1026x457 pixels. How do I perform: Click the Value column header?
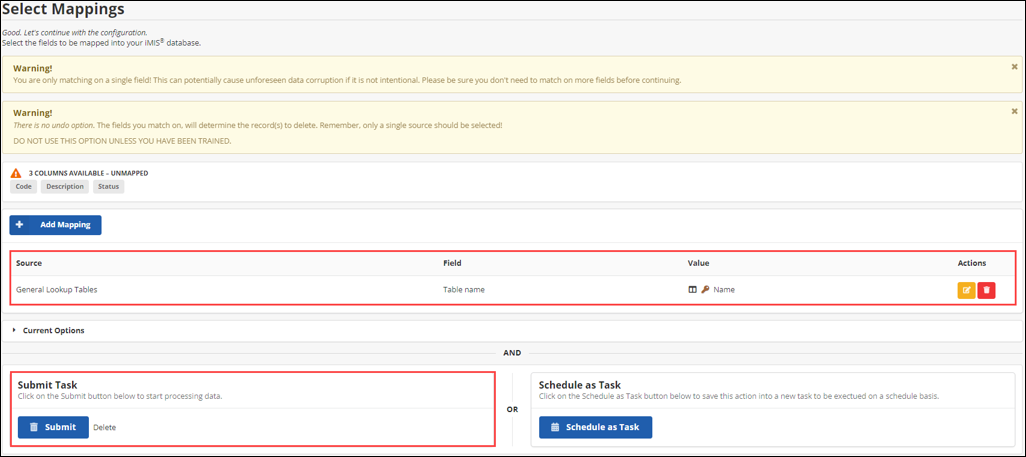(x=698, y=263)
